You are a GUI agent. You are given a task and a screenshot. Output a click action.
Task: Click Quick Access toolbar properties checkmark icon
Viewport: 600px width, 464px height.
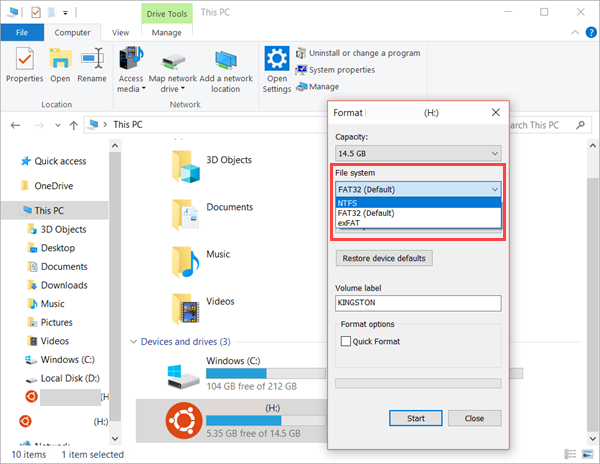pyautogui.click(x=36, y=13)
